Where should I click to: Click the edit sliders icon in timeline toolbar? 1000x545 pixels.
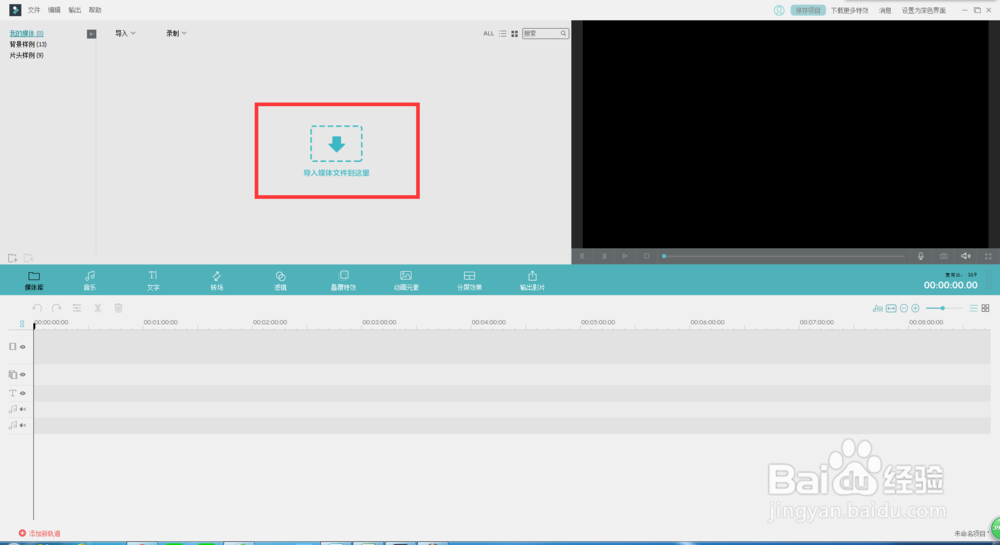point(77,308)
